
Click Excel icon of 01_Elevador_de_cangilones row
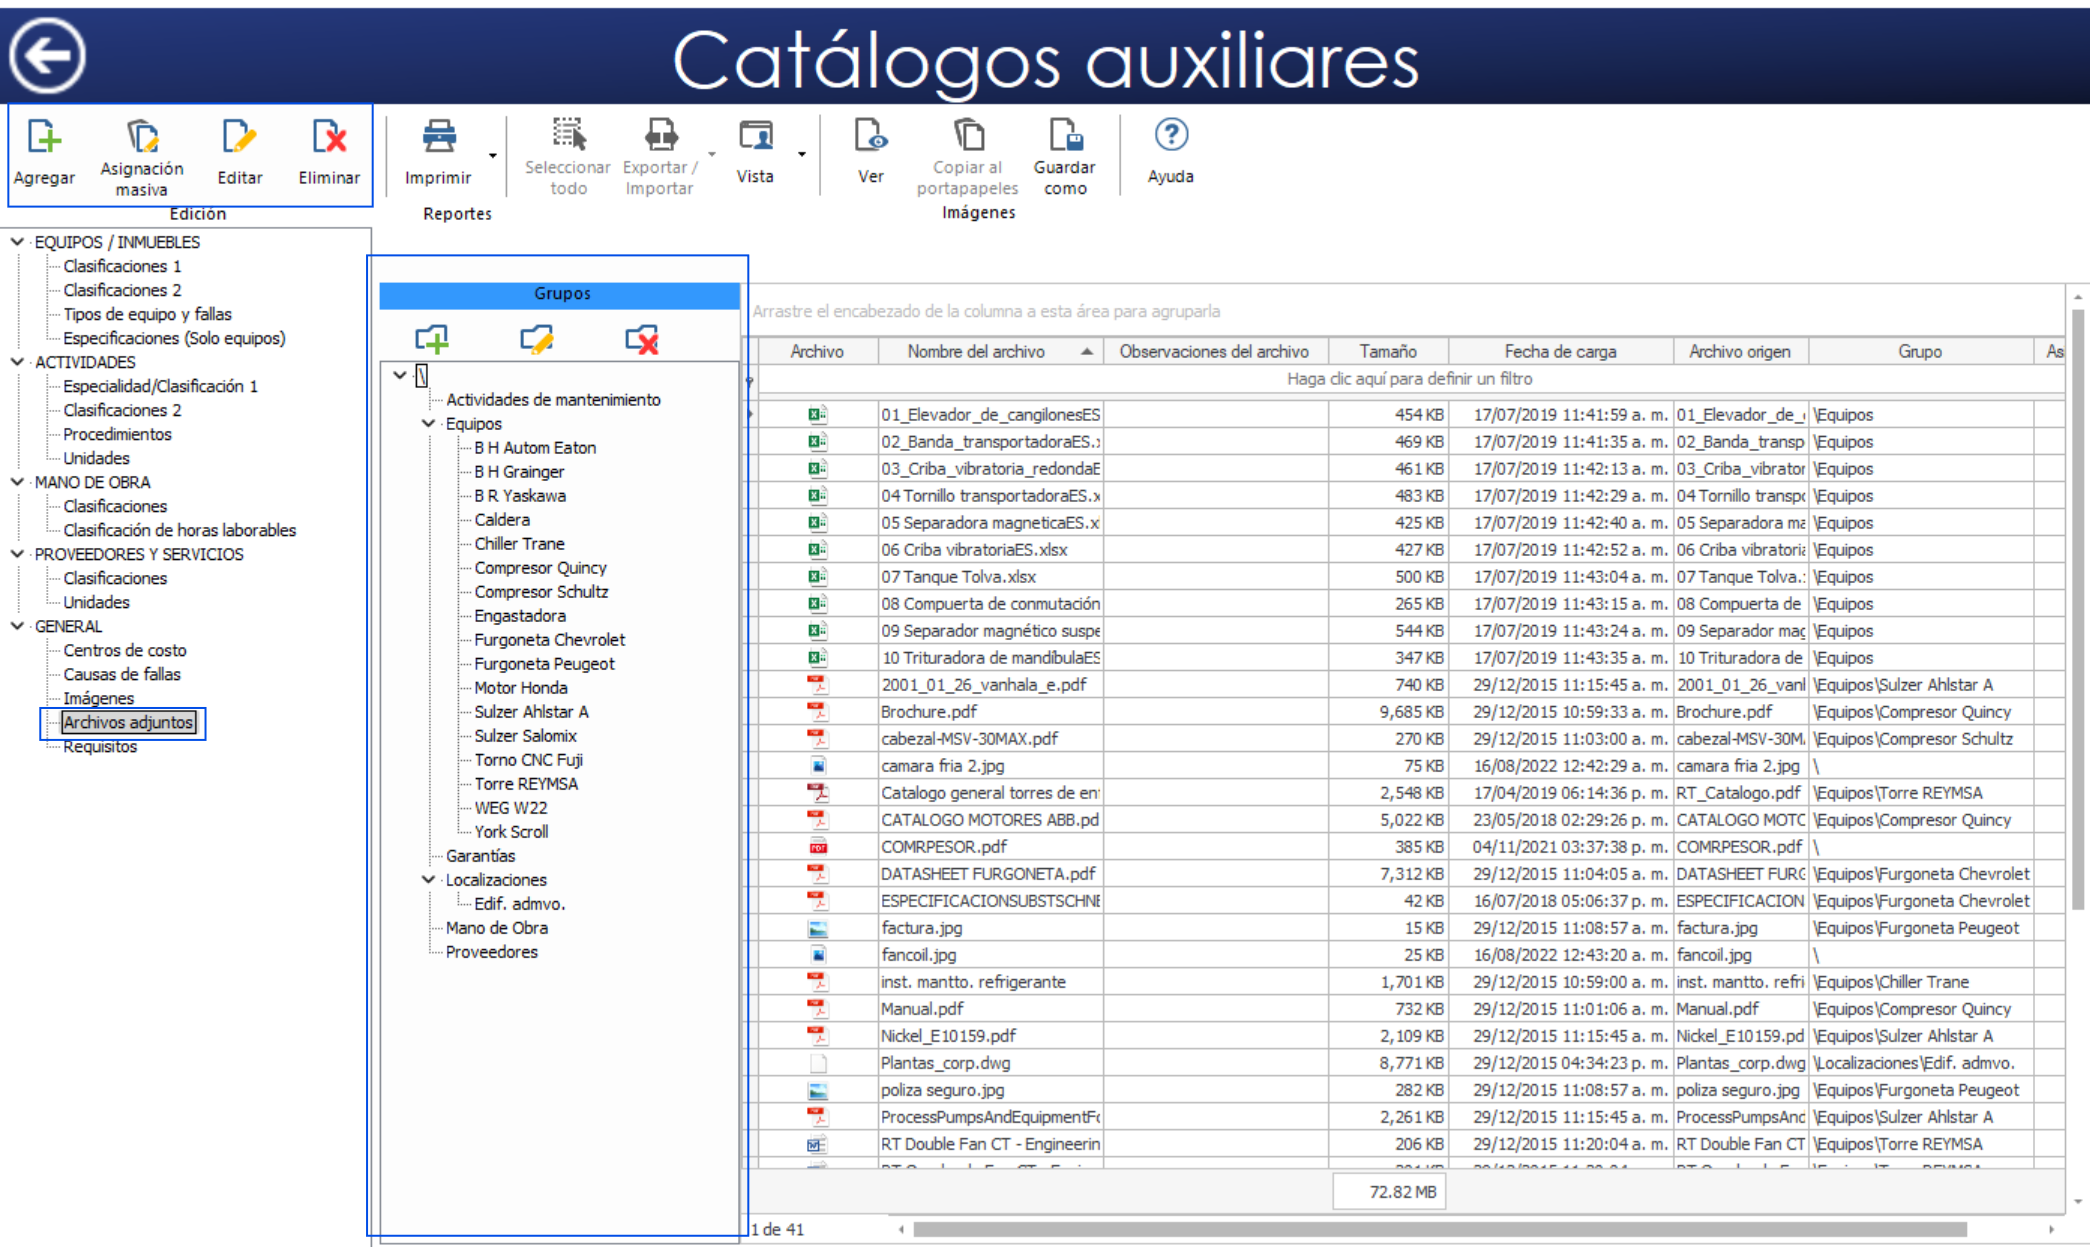tap(817, 415)
